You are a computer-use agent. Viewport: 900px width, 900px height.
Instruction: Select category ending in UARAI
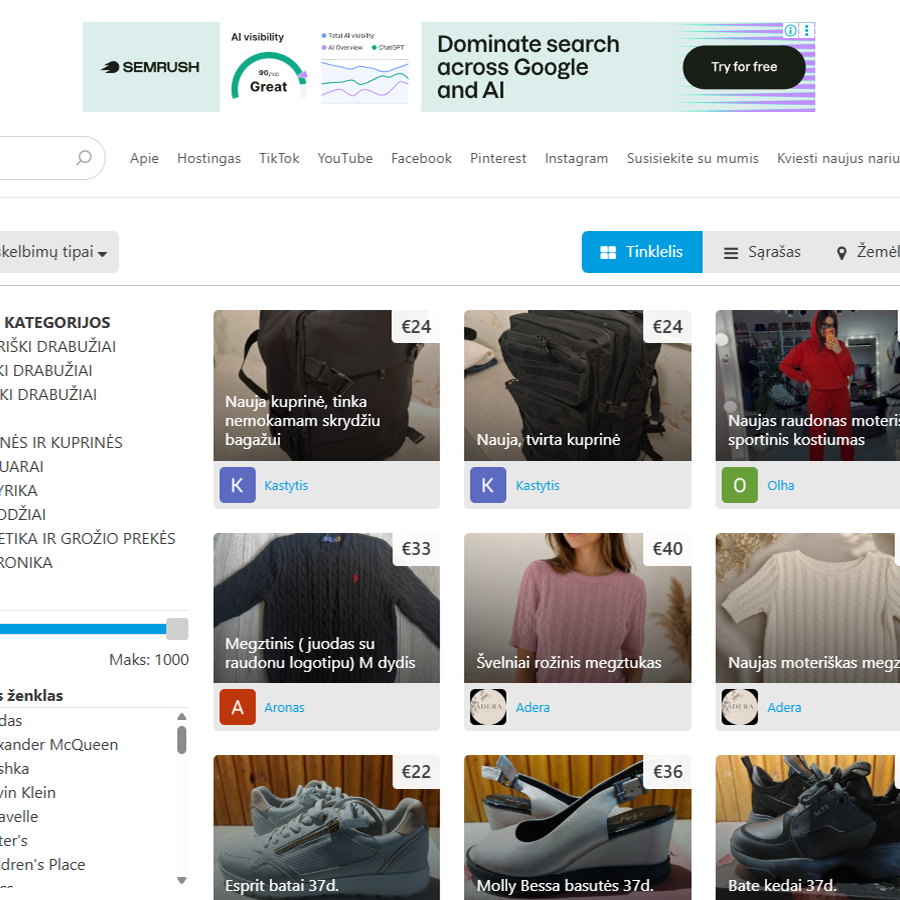point(22,467)
